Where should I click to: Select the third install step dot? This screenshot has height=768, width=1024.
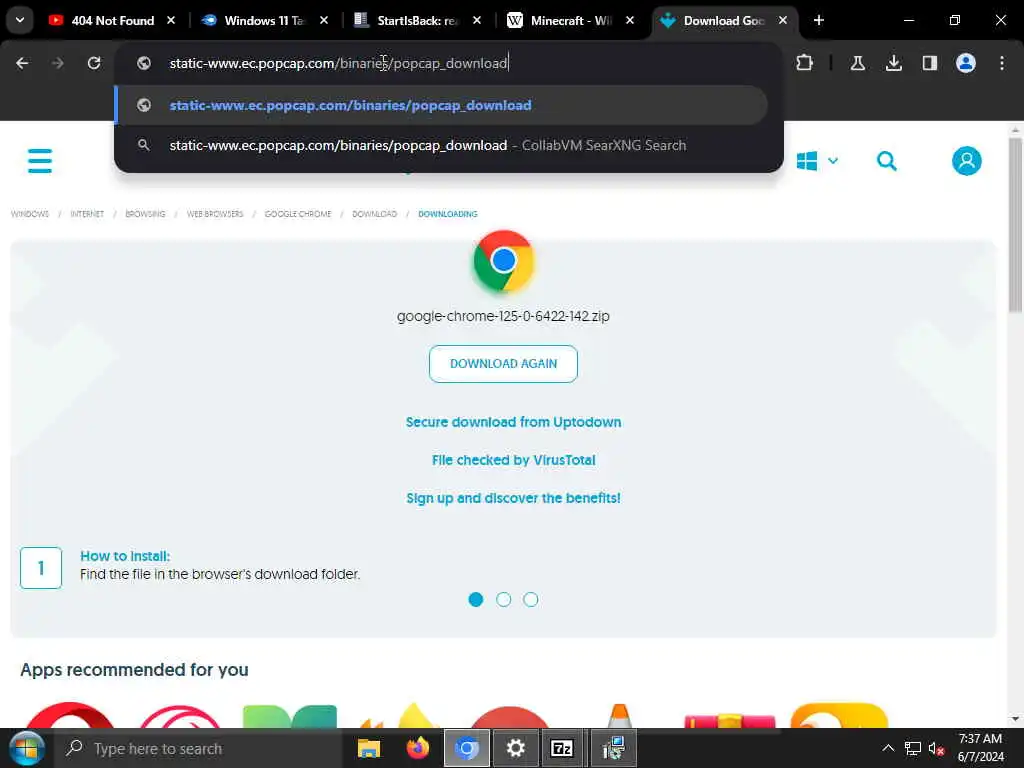(x=531, y=600)
